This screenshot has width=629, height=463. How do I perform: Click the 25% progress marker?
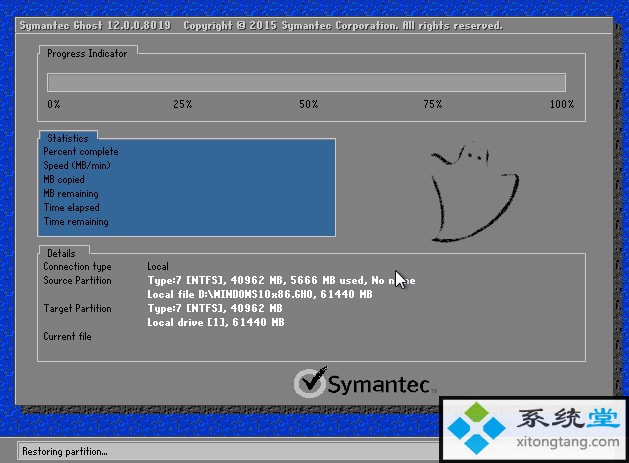(x=183, y=104)
